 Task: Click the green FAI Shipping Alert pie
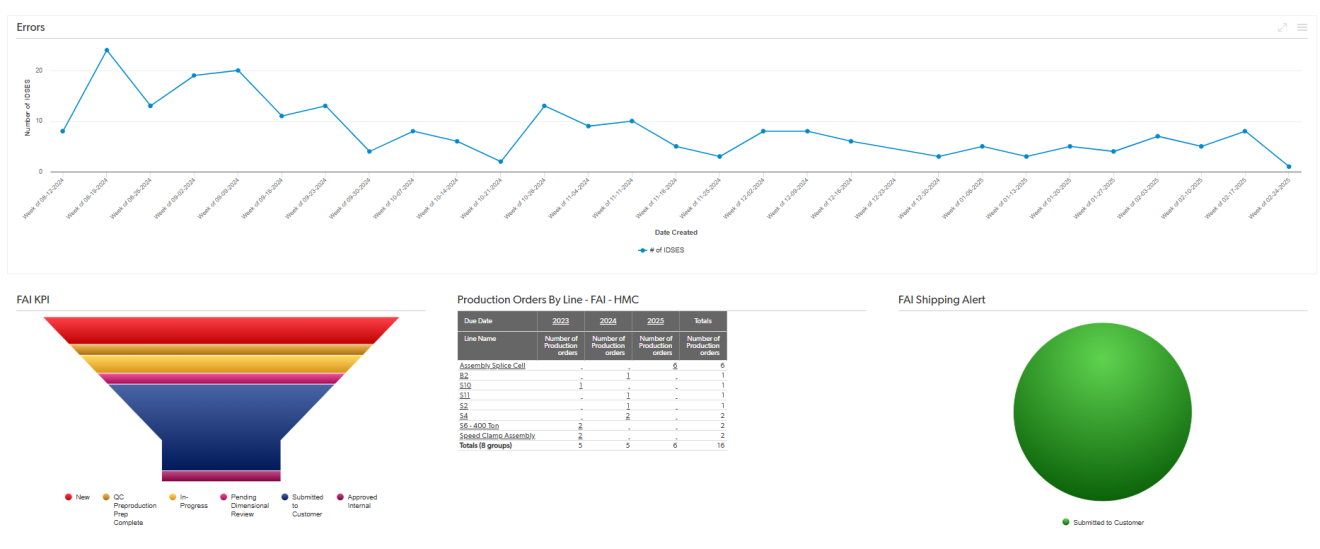[x=1102, y=411]
